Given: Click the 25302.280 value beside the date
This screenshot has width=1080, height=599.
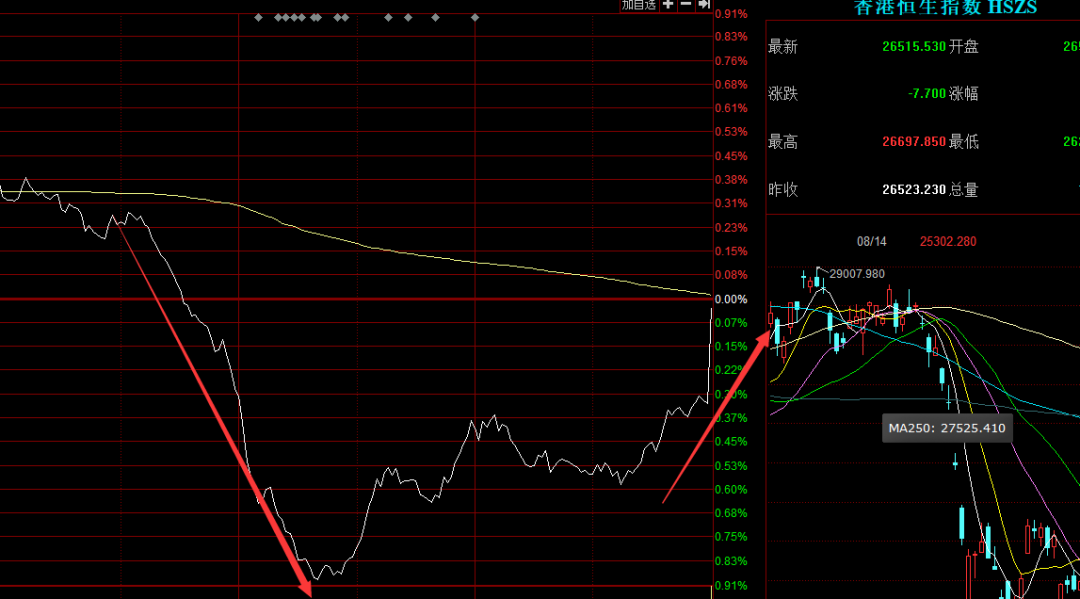Looking at the screenshot, I should pyautogui.click(x=948, y=242).
